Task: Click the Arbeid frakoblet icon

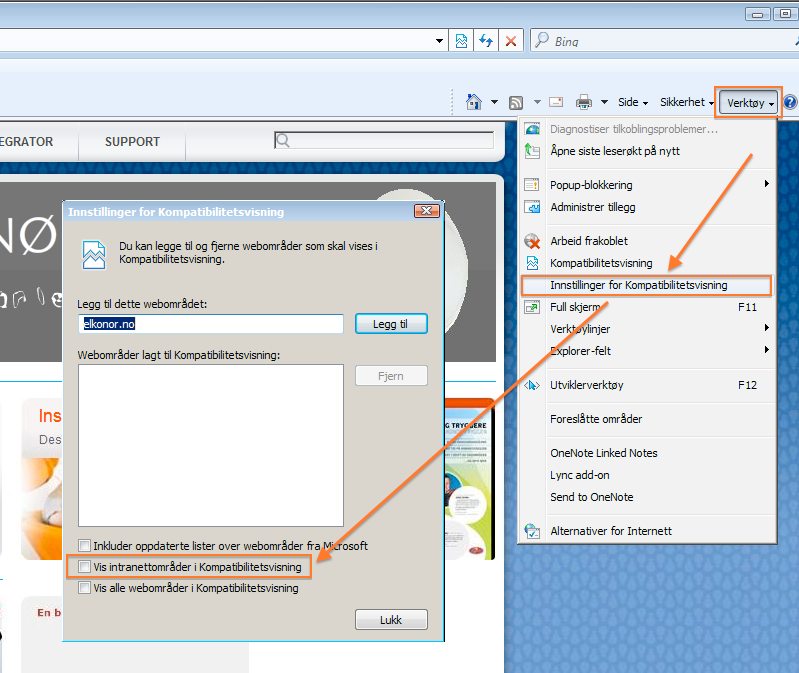Action: [x=532, y=241]
